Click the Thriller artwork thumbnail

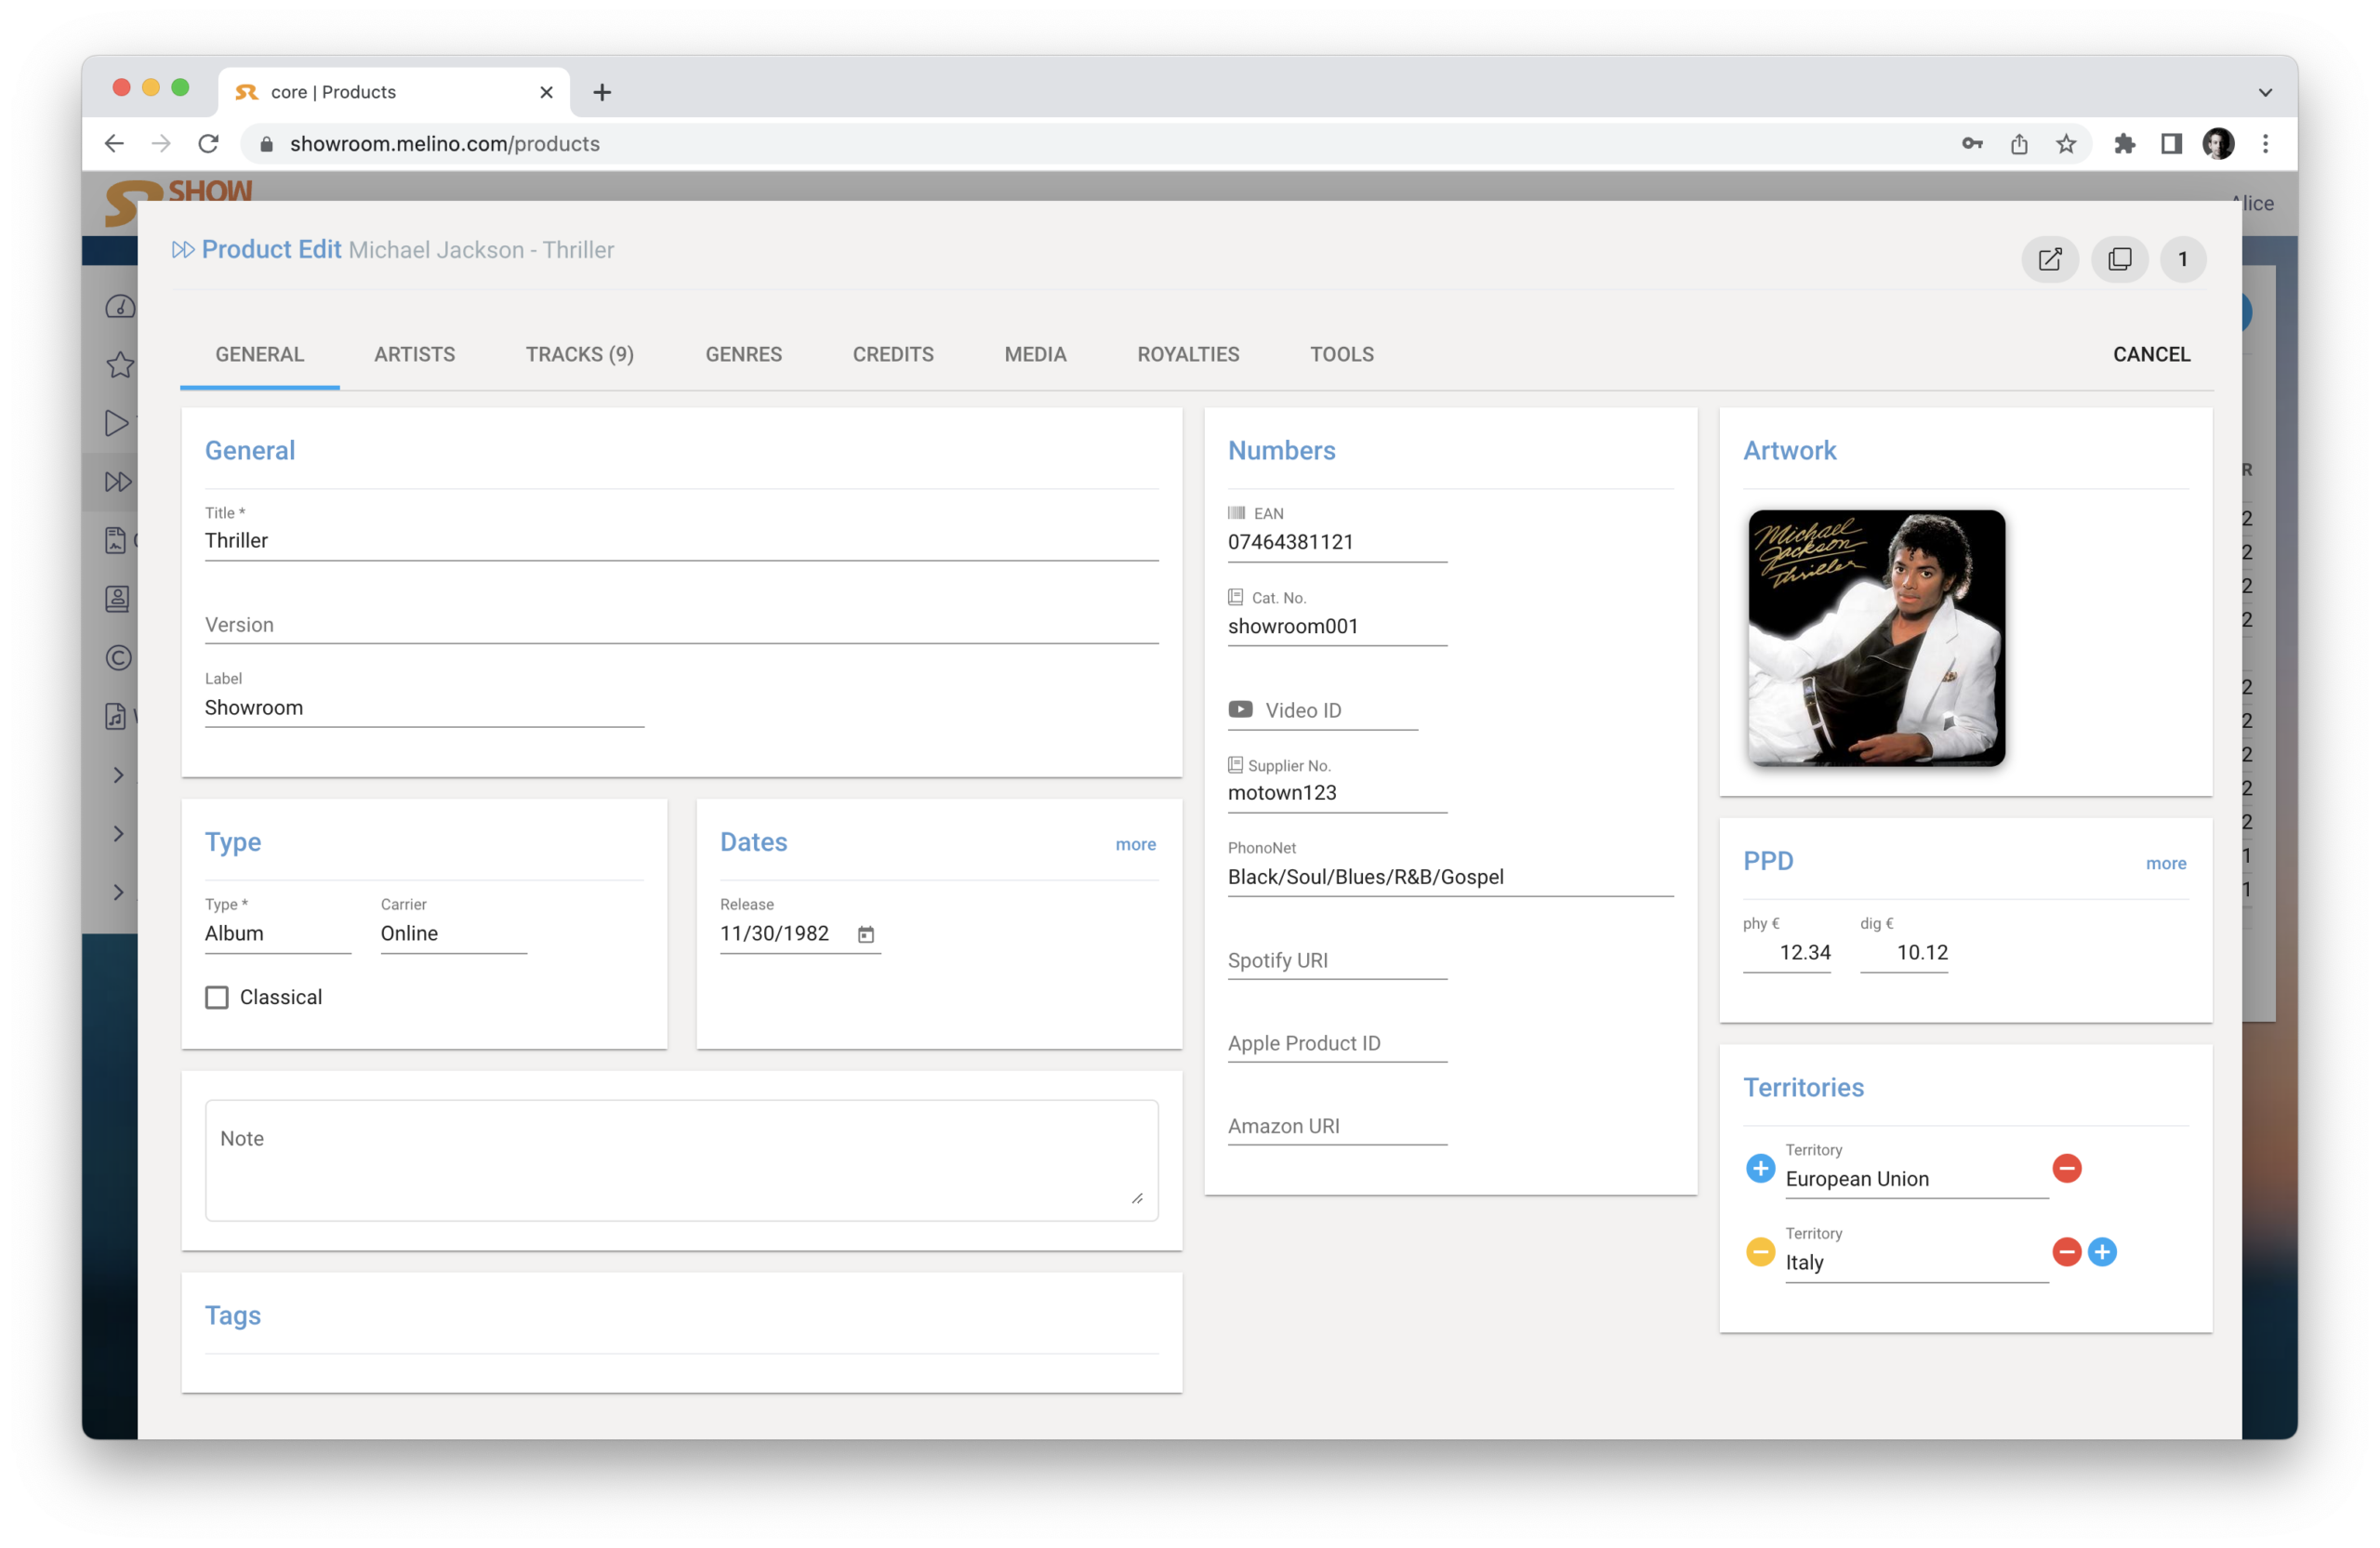click(1875, 638)
